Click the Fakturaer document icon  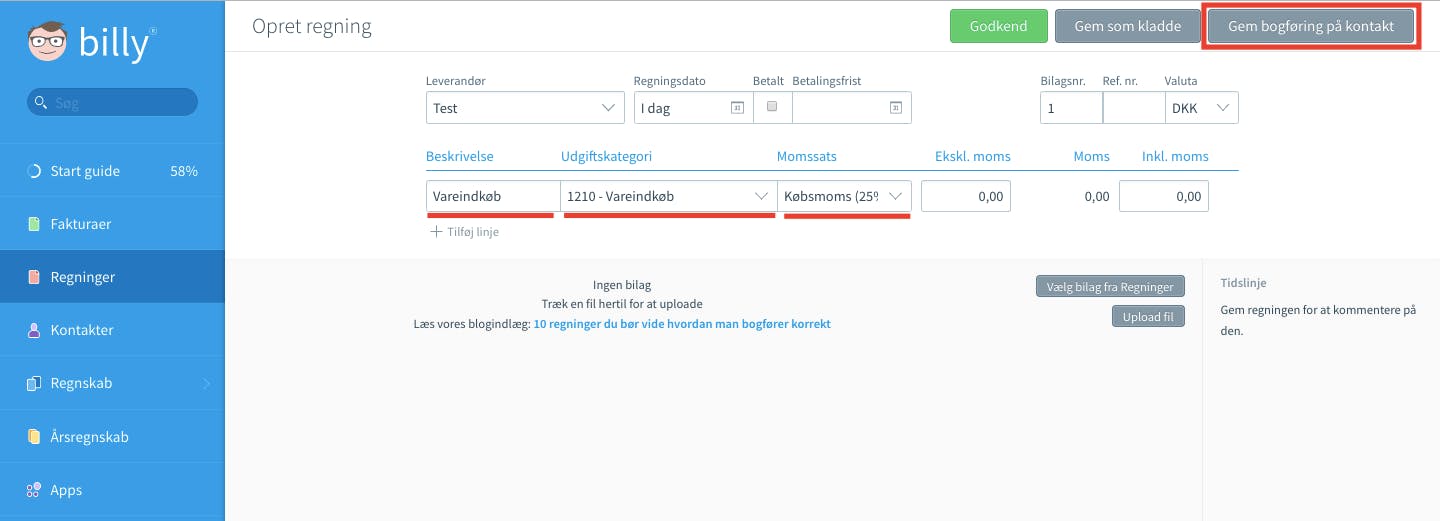tap(34, 224)
